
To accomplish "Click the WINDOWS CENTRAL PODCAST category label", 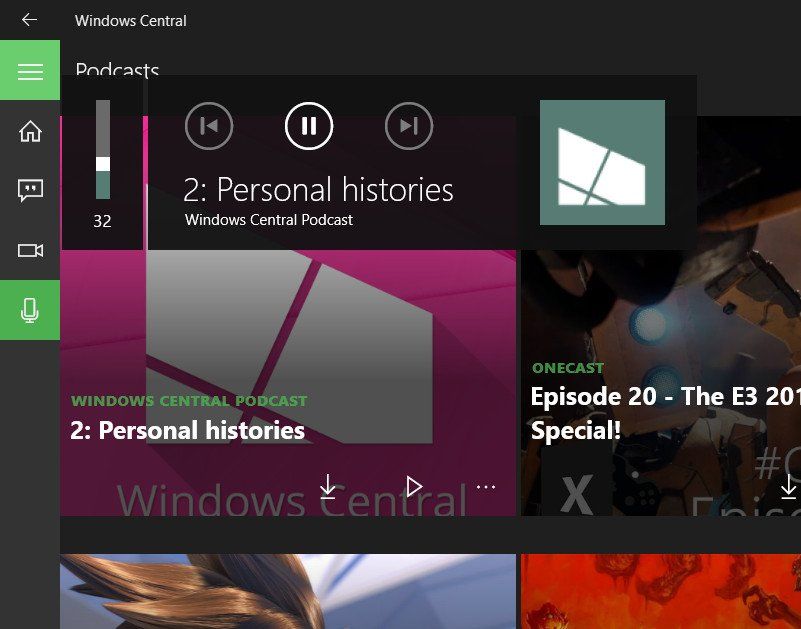I will point(189,401).
